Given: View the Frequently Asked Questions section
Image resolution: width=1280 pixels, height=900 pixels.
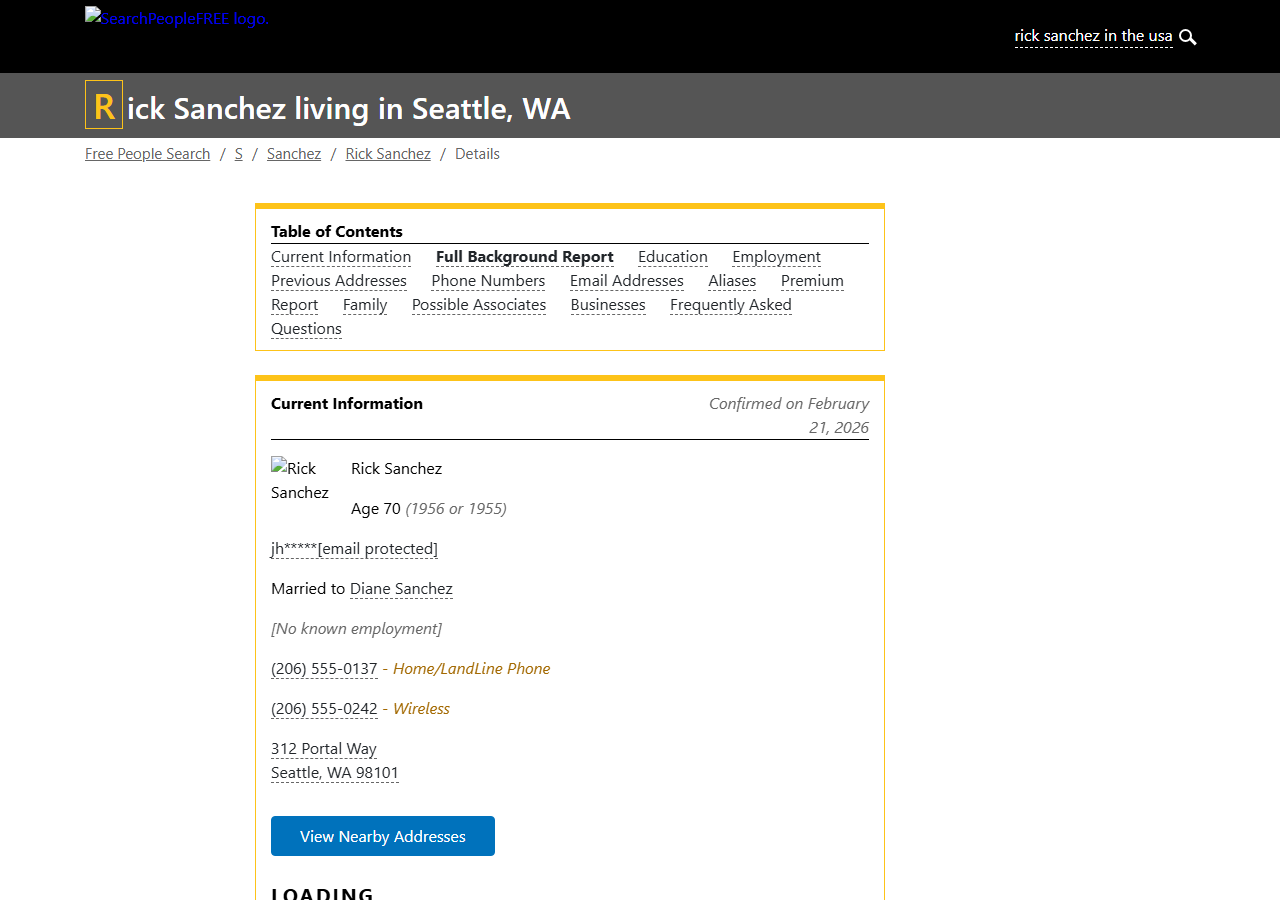Looking at the screenshot, I should click(x=730, y=305).
